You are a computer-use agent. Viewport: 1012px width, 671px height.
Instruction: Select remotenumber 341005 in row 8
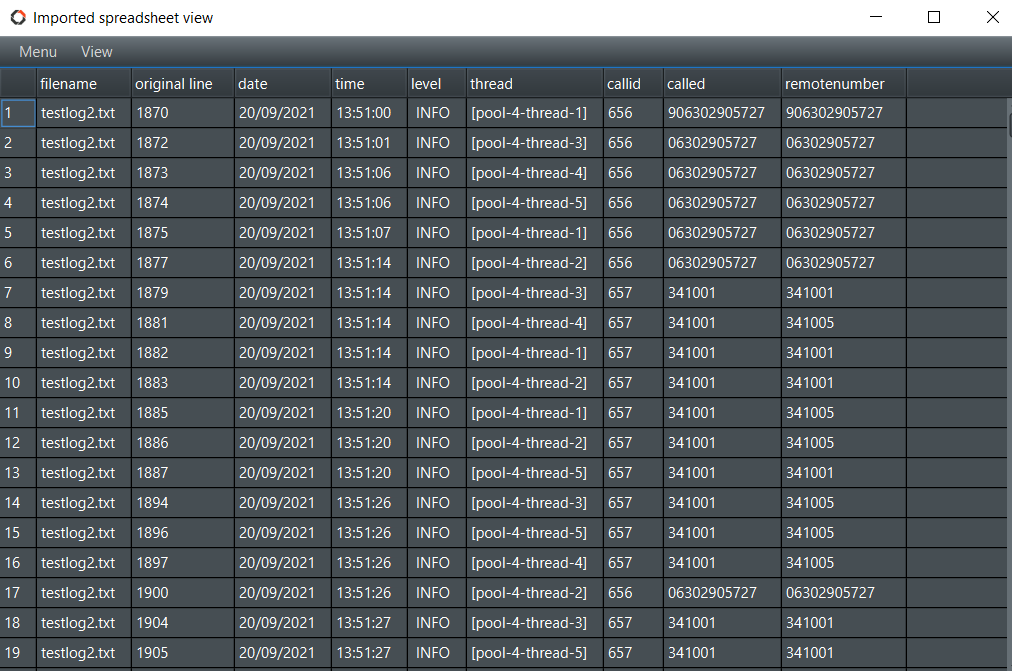point(844,323)
